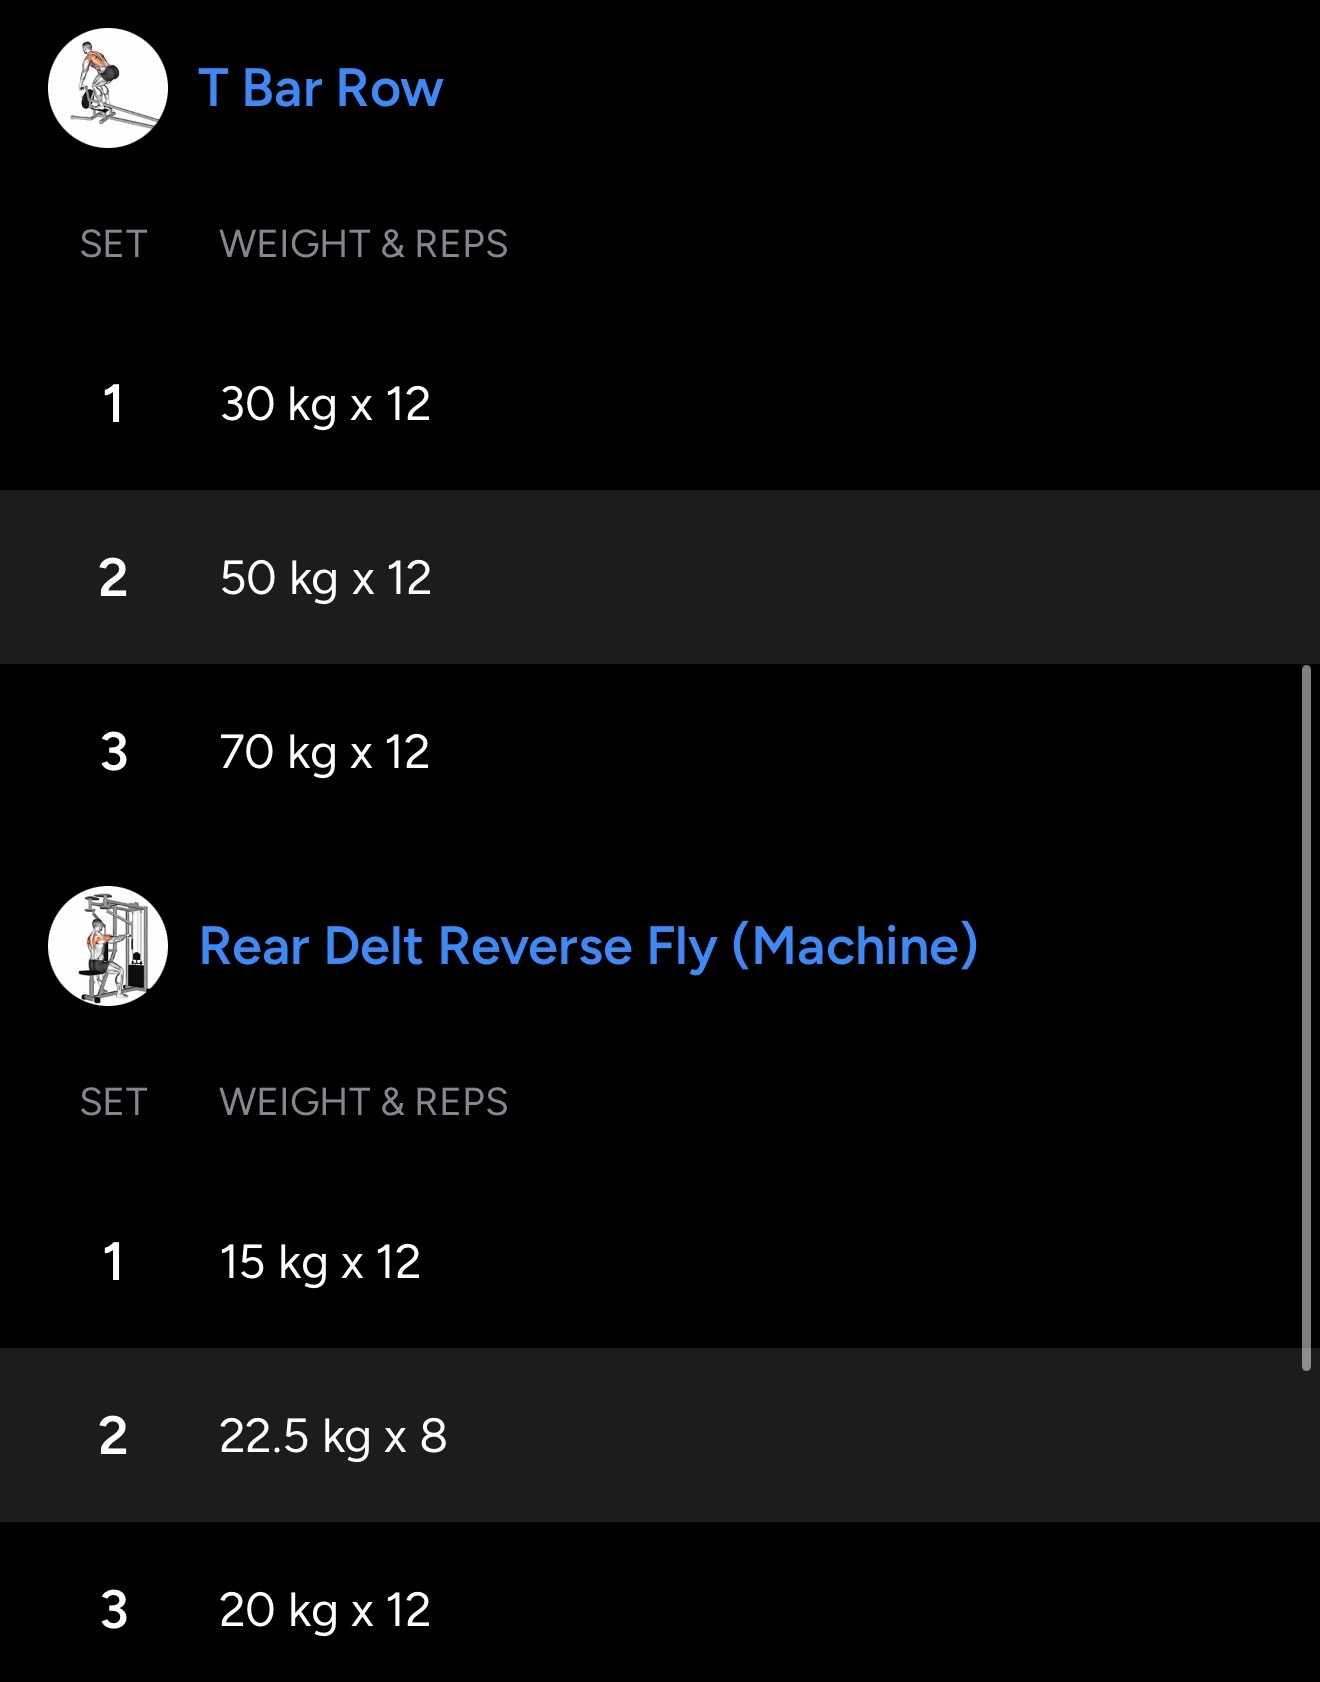Click the vertical scrollbar on the right edge

[x=1306, y=1017]
